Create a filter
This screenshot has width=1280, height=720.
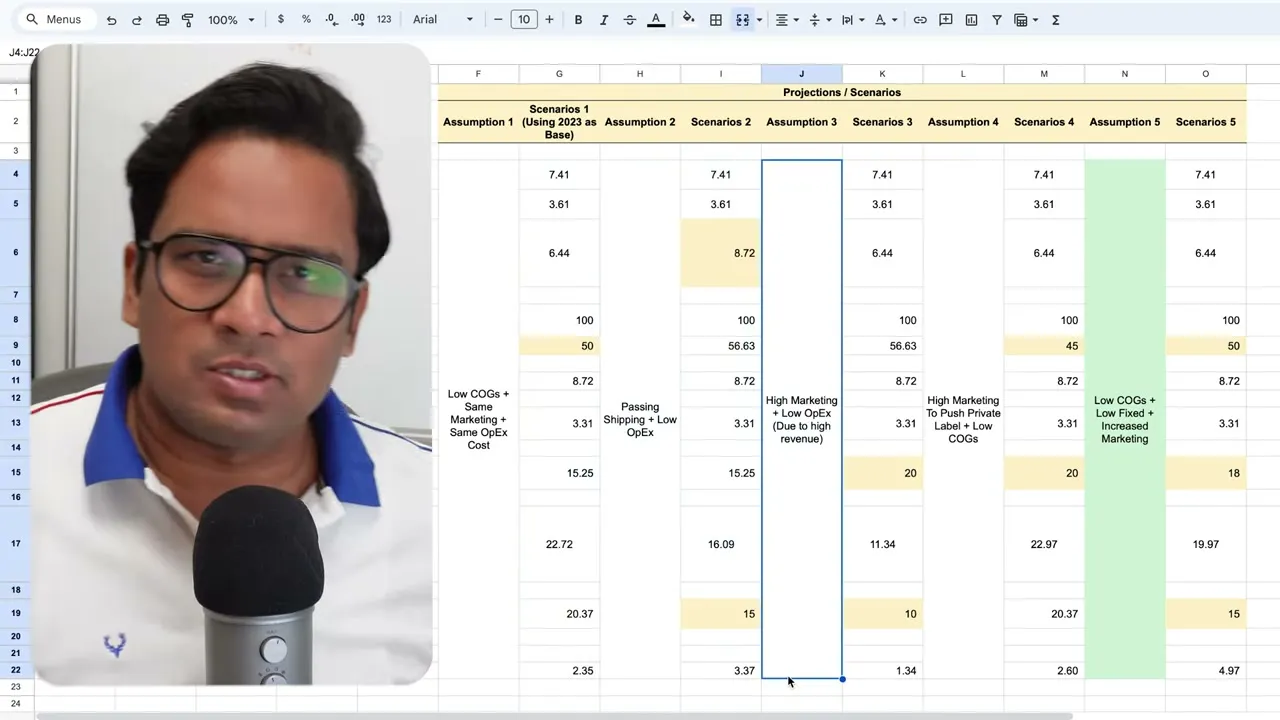997,20
